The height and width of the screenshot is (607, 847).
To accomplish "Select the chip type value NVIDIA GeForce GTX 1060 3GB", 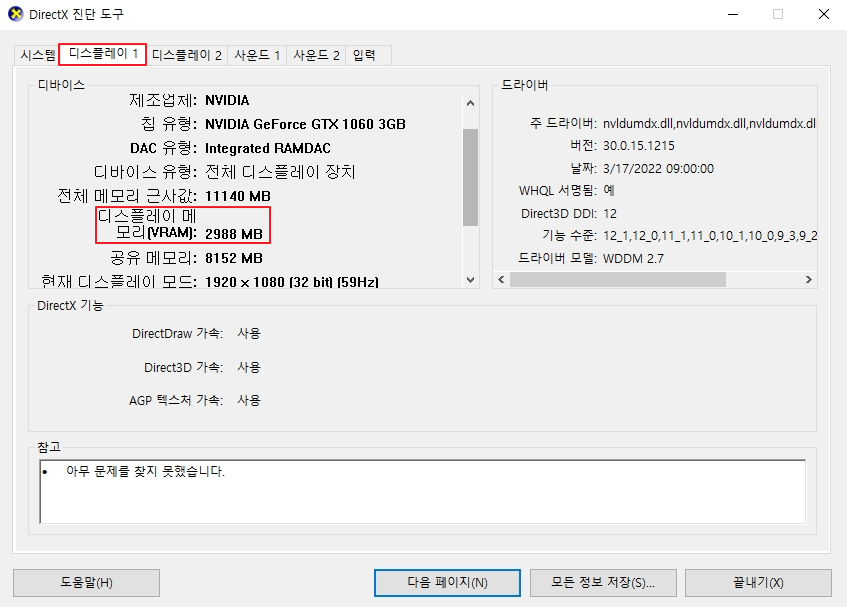I will click(x=305, y=125).
